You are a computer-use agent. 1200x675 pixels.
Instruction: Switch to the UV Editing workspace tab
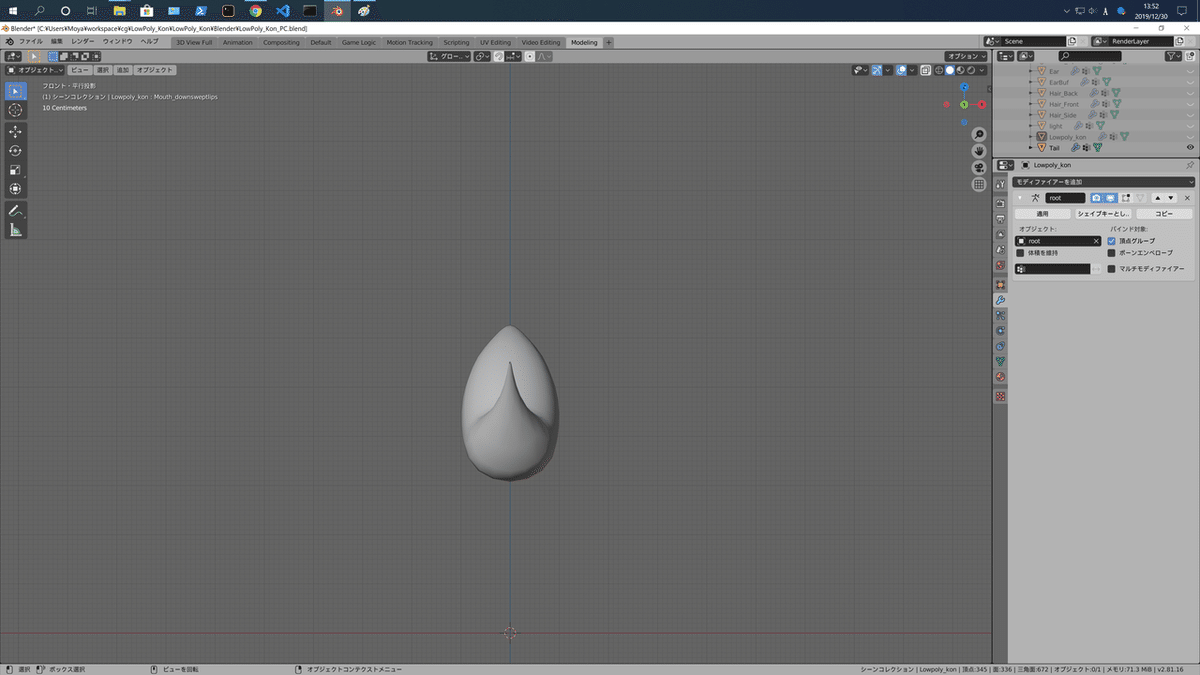tap(495, 42)
